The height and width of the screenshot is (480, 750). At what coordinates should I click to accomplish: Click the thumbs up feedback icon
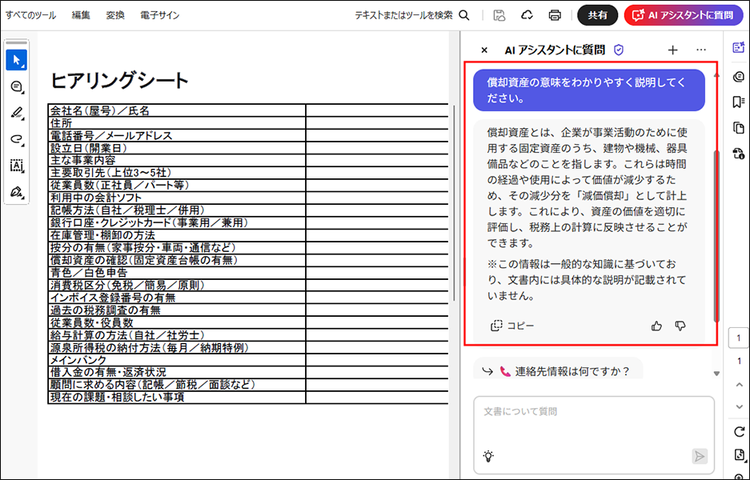pyautogui.click(x=657, y=325)
